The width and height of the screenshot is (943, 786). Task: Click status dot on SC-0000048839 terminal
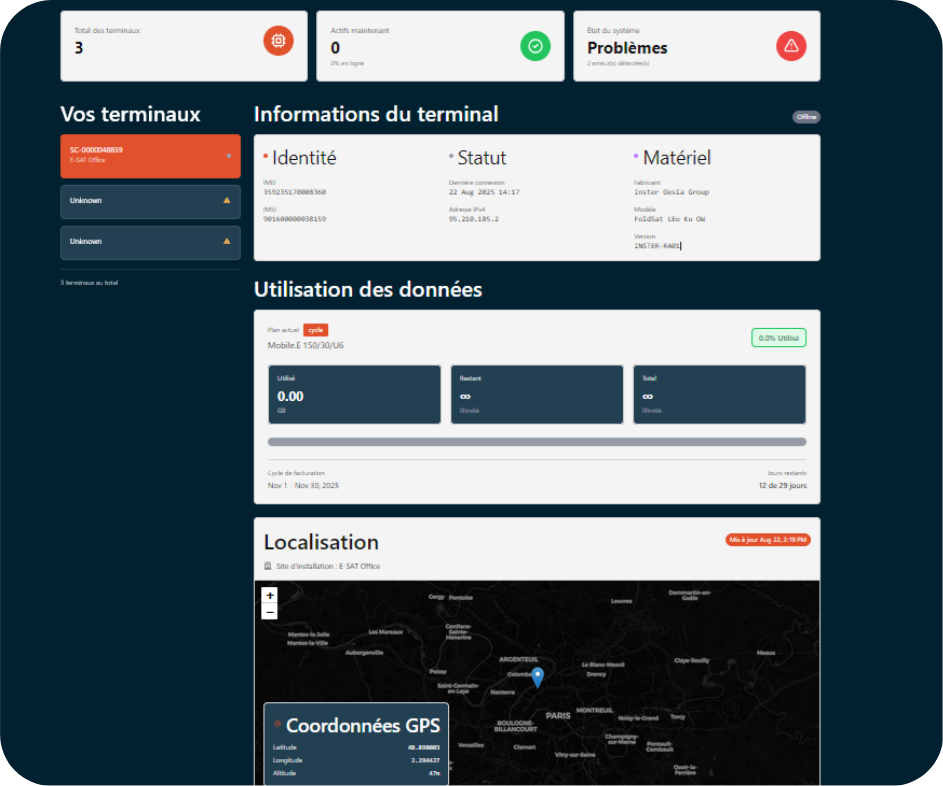229,155
